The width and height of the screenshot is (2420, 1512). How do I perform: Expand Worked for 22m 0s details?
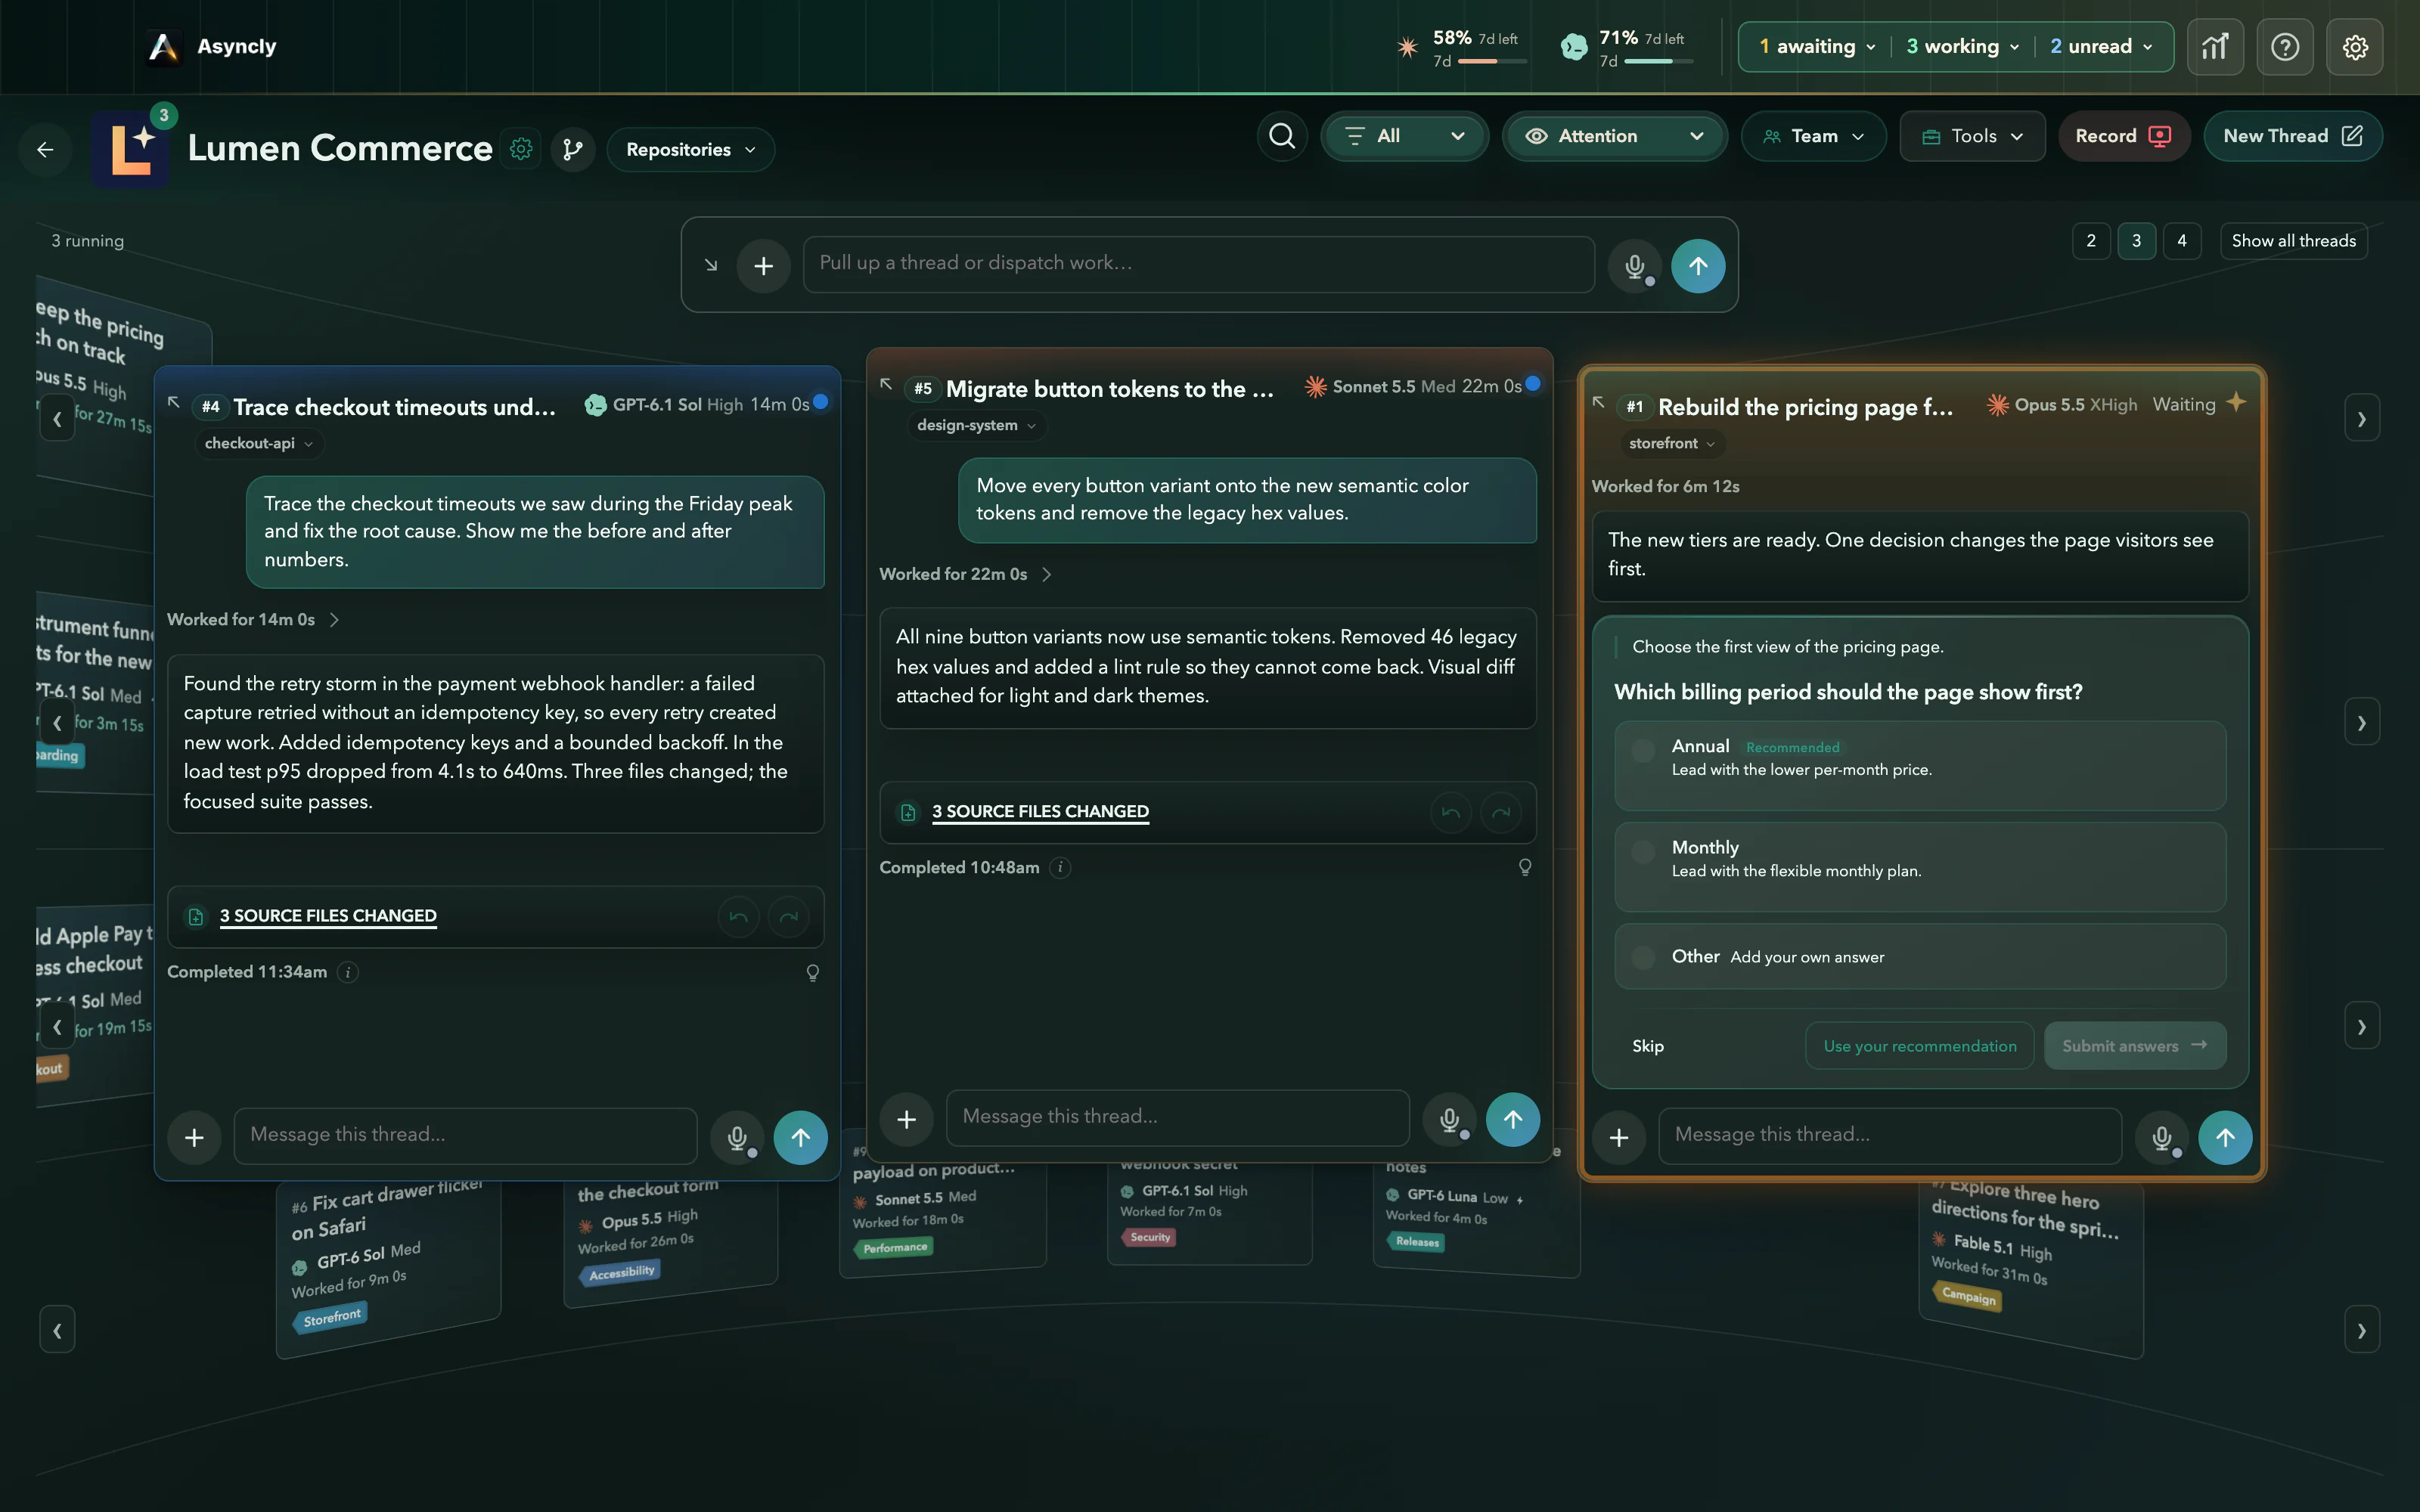click(x=965, y=574)
